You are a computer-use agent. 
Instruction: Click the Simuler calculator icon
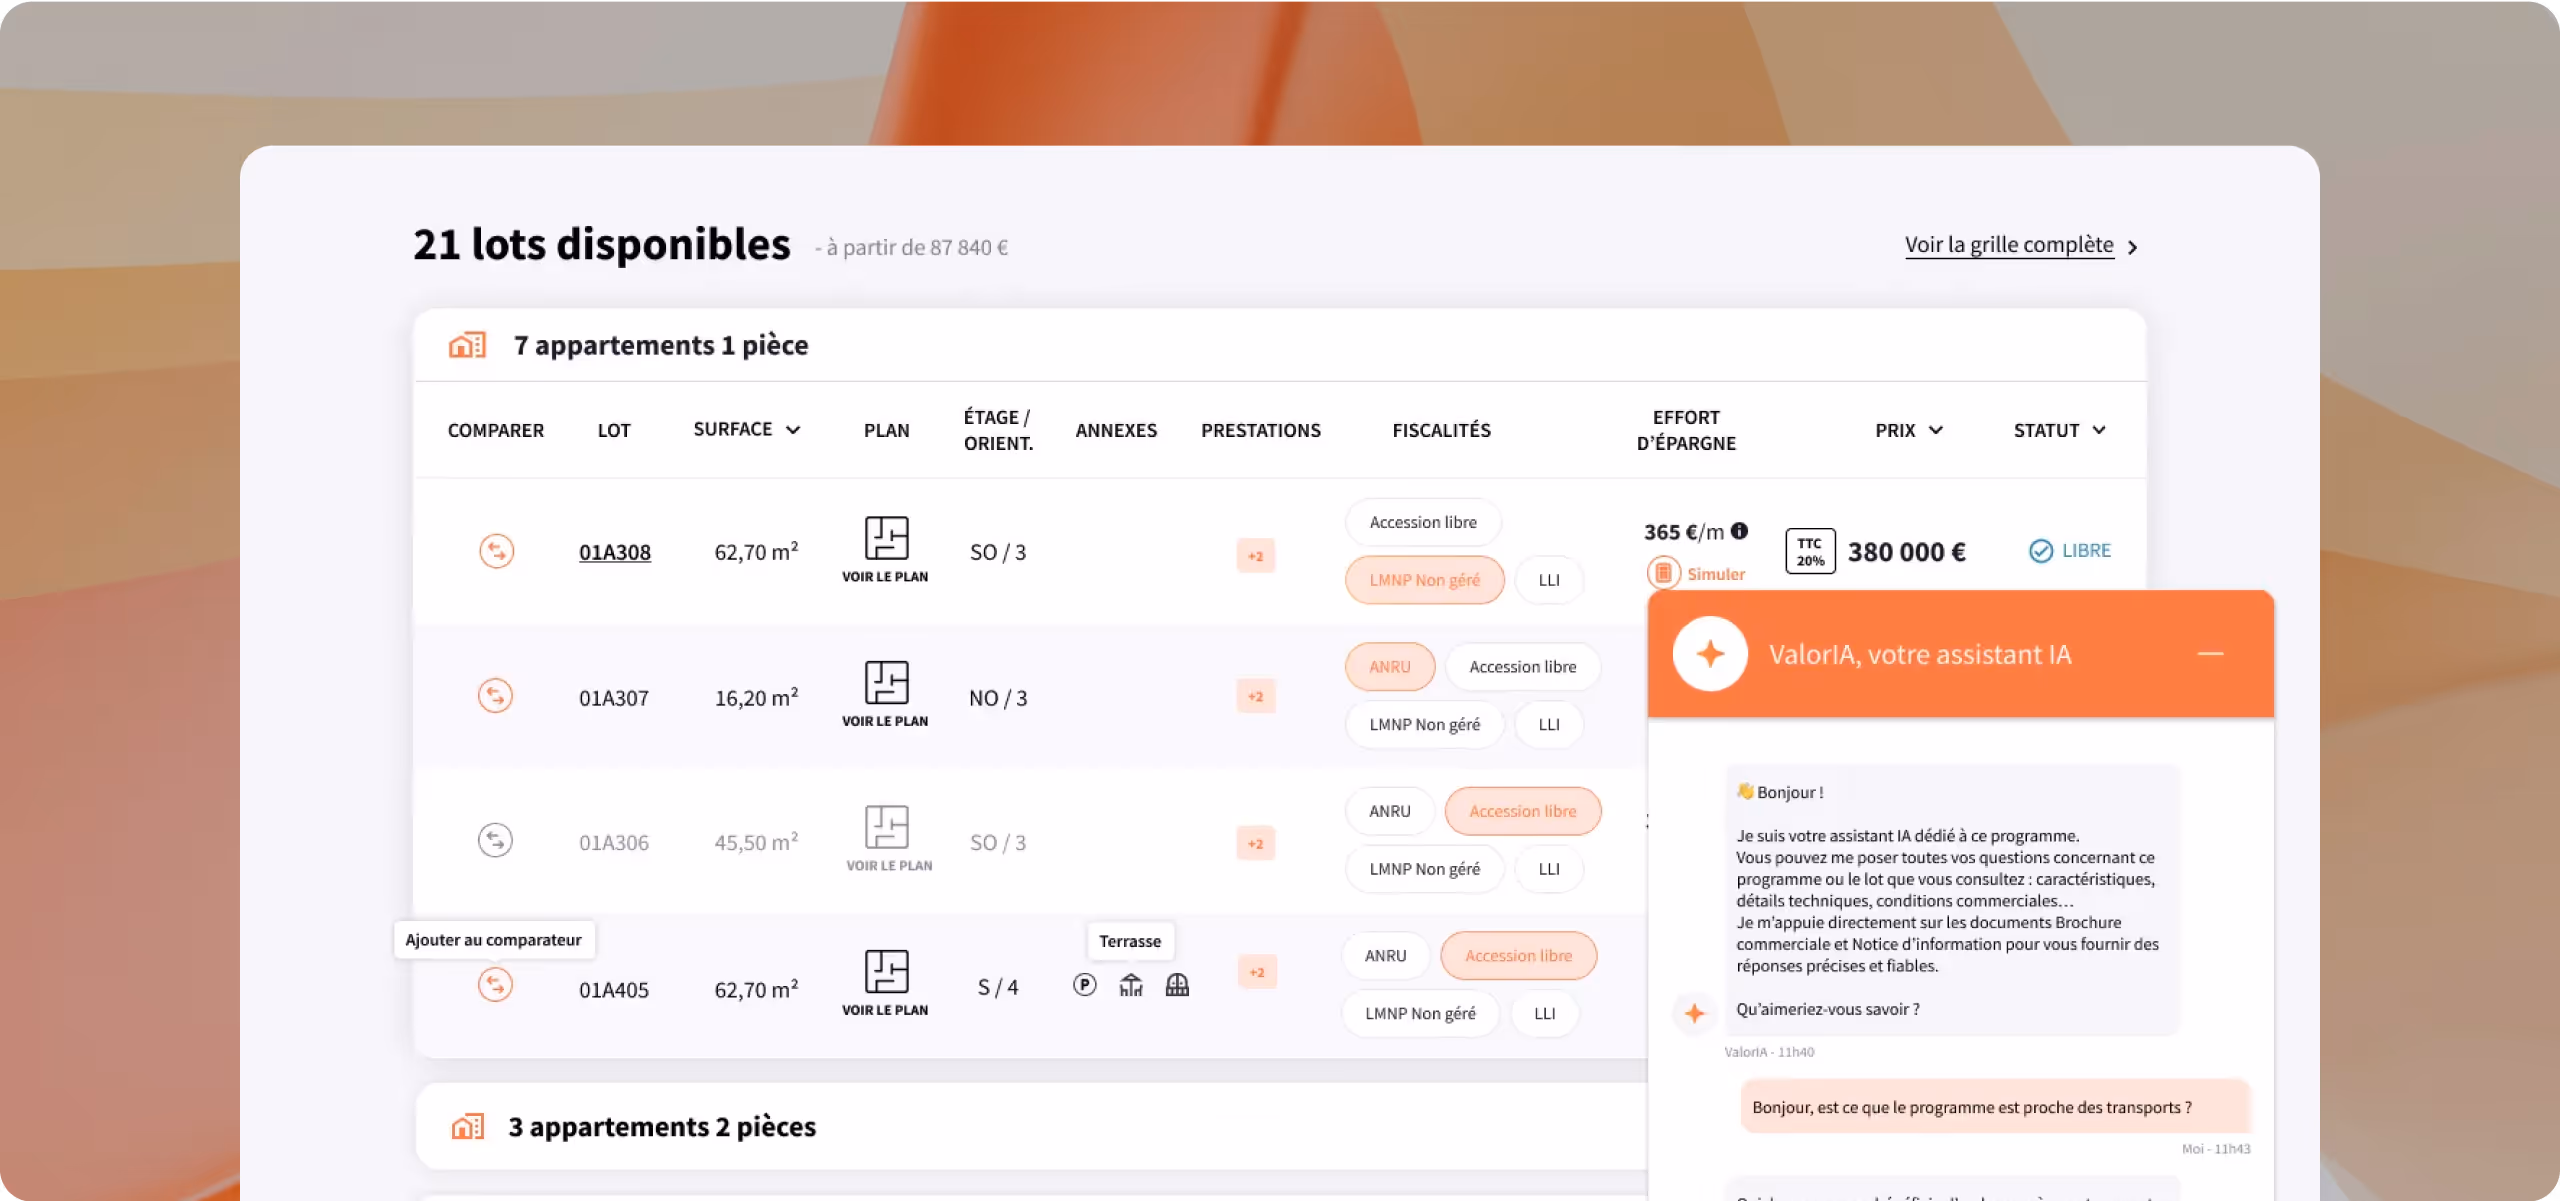pyautogui.click(x=1663, y=573)
